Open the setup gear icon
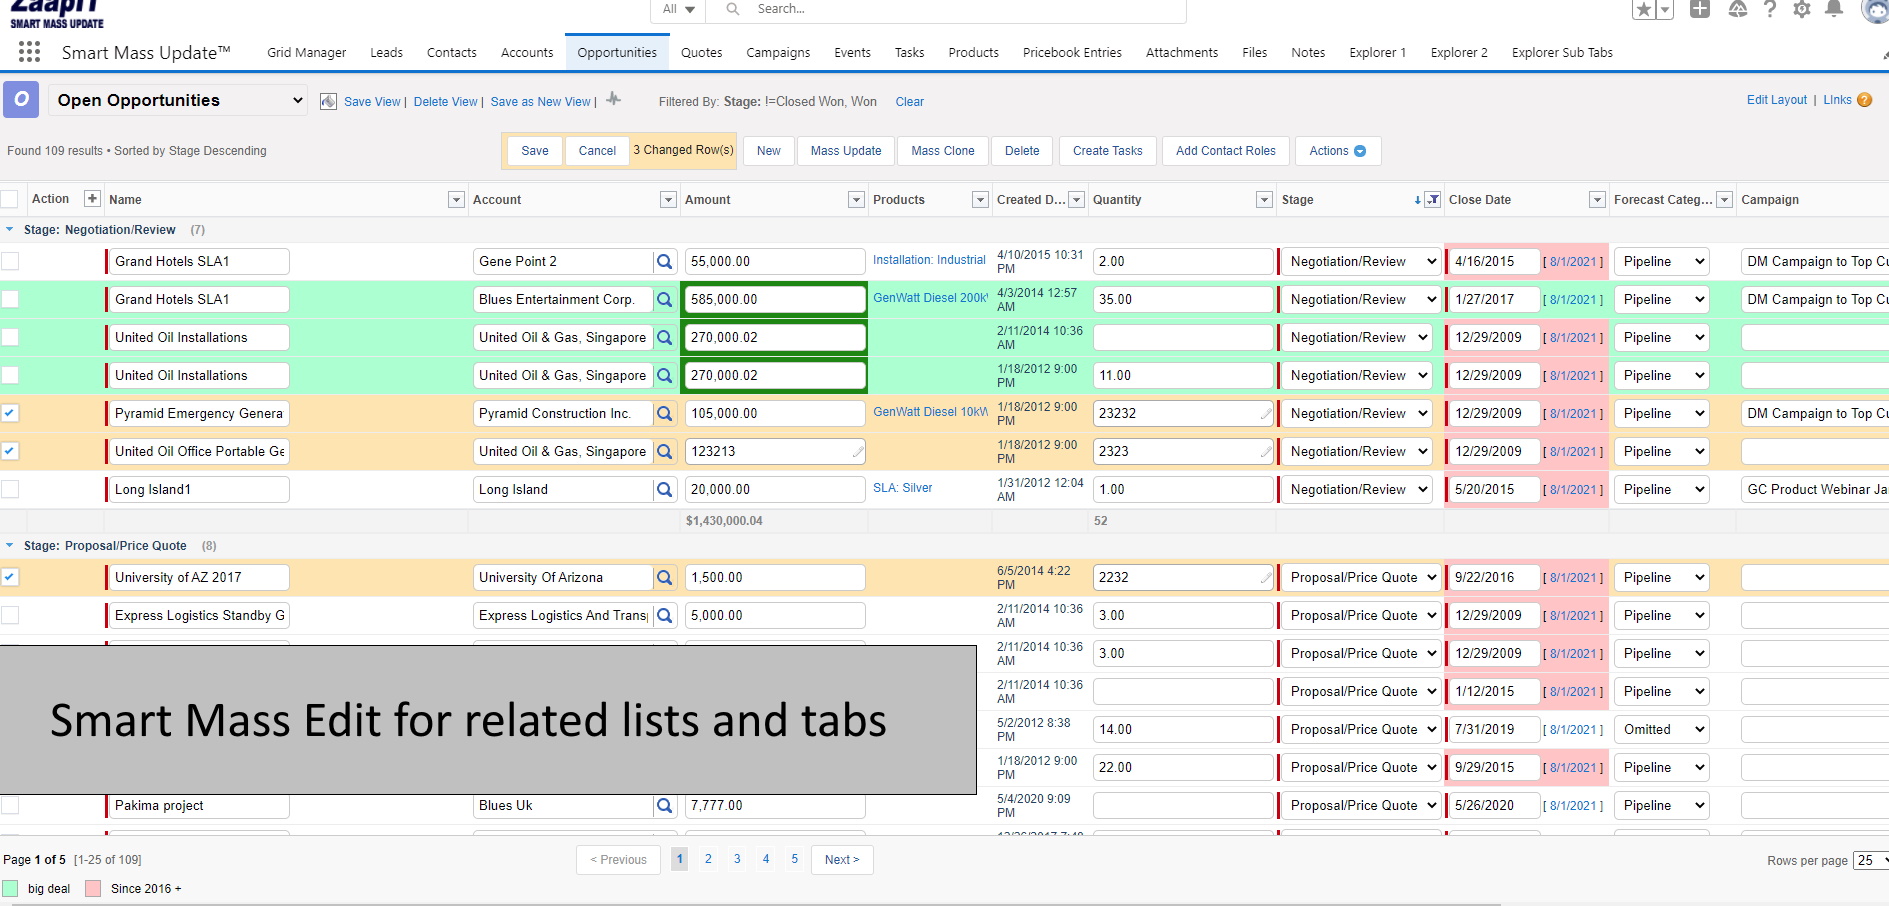1889x906 pixels. [1802, 9]
